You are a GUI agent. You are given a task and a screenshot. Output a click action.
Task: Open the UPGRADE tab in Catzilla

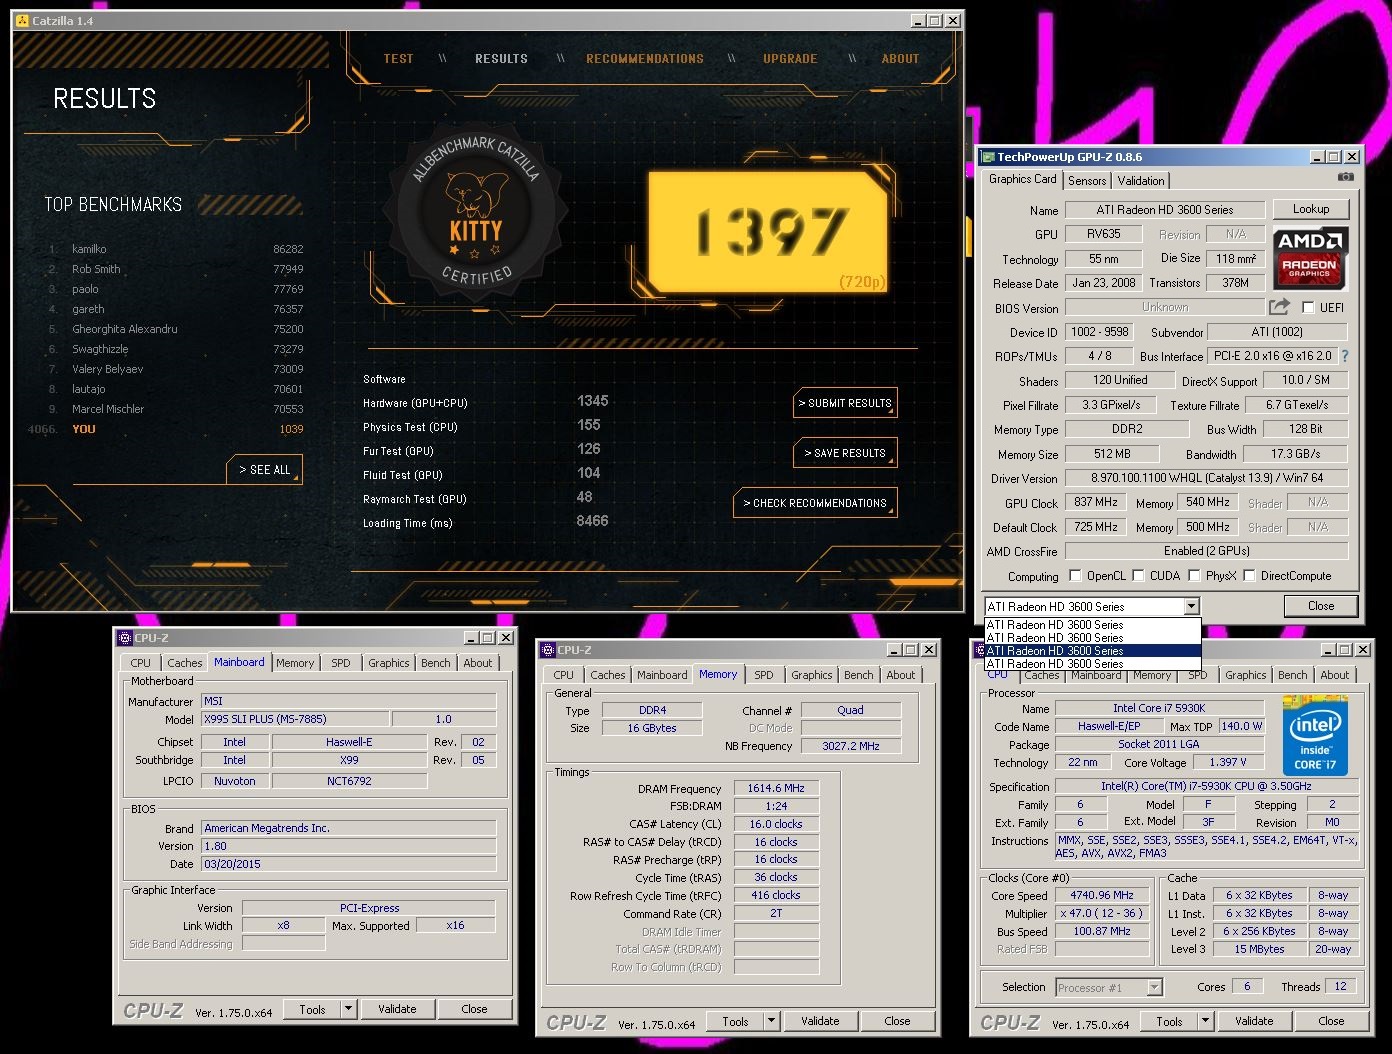(x=790, y=59)
